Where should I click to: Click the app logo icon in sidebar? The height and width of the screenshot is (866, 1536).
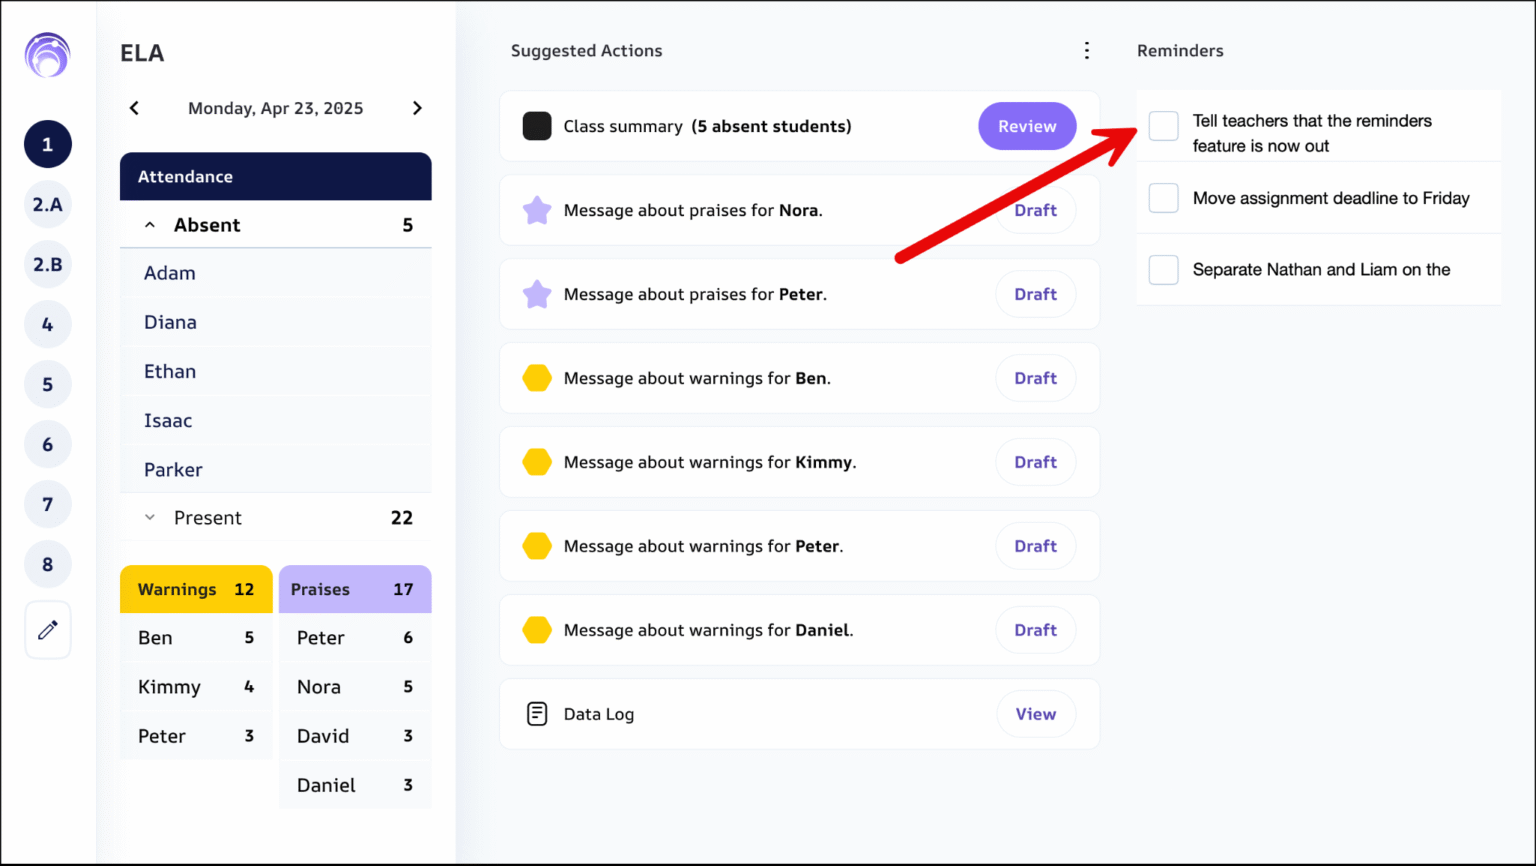(47, 55)
